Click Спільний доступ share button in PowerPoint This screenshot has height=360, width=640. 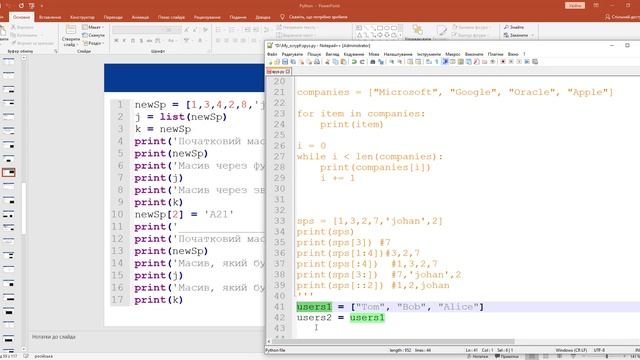[622, 17]
